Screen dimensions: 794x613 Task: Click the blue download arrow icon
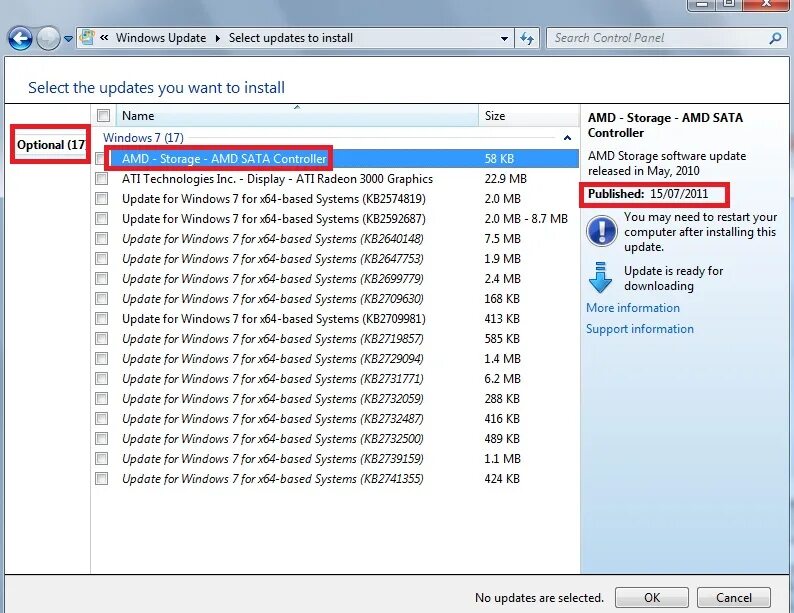pos(601,277)
